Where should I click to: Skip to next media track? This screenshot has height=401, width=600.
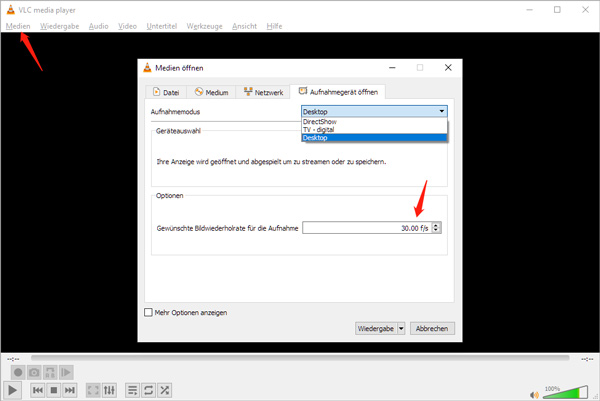click(71, 389)
